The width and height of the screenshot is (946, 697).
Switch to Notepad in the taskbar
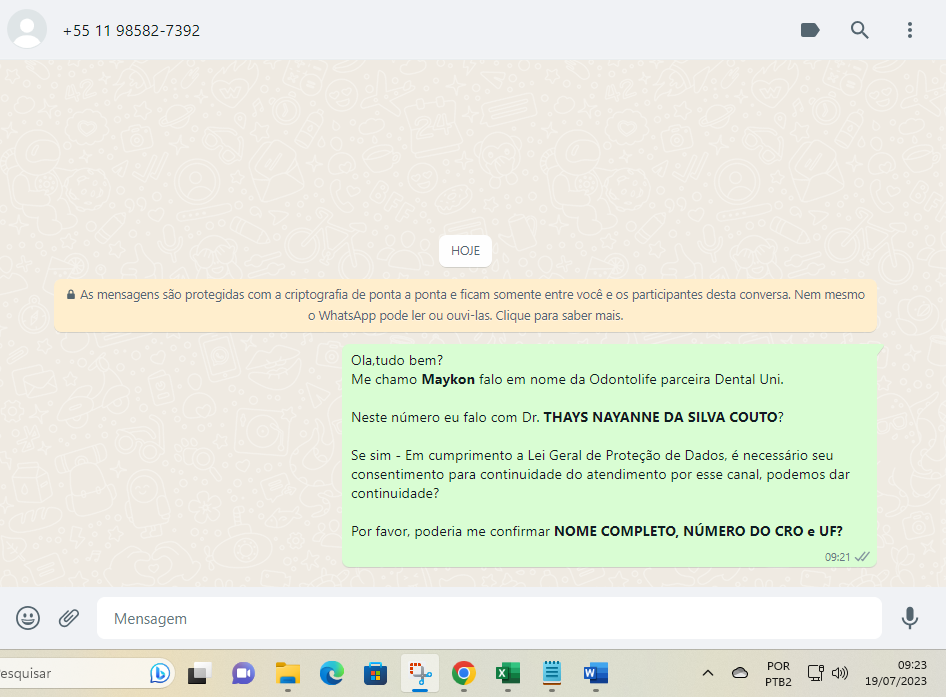(x=551, y=673)
